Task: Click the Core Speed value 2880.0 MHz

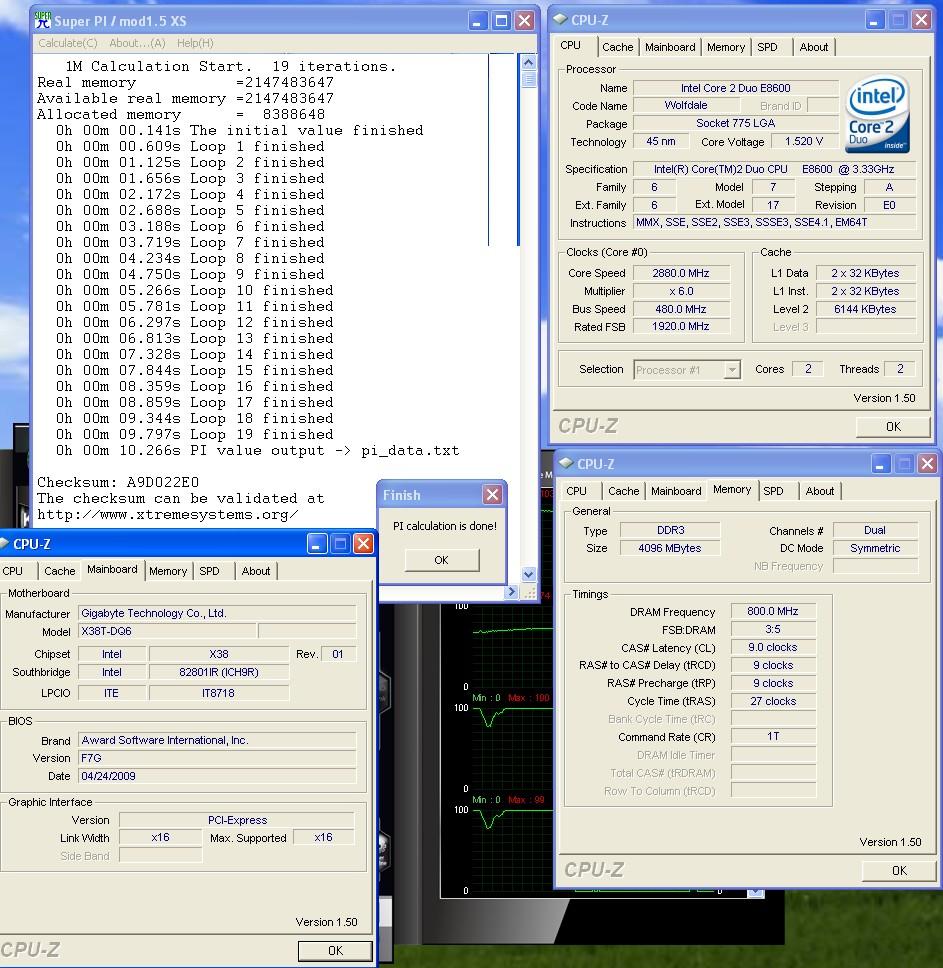Action: click(681, 273)
